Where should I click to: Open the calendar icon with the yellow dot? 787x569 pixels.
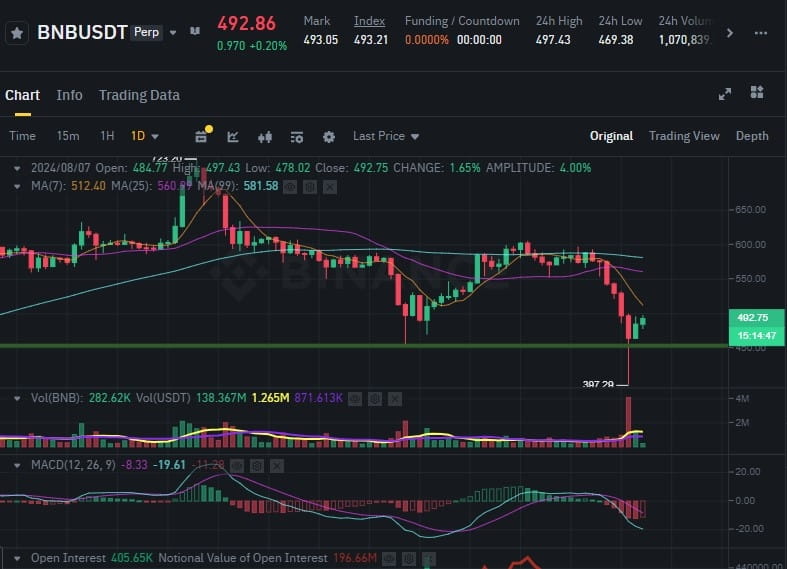click(x=202, y=135)
